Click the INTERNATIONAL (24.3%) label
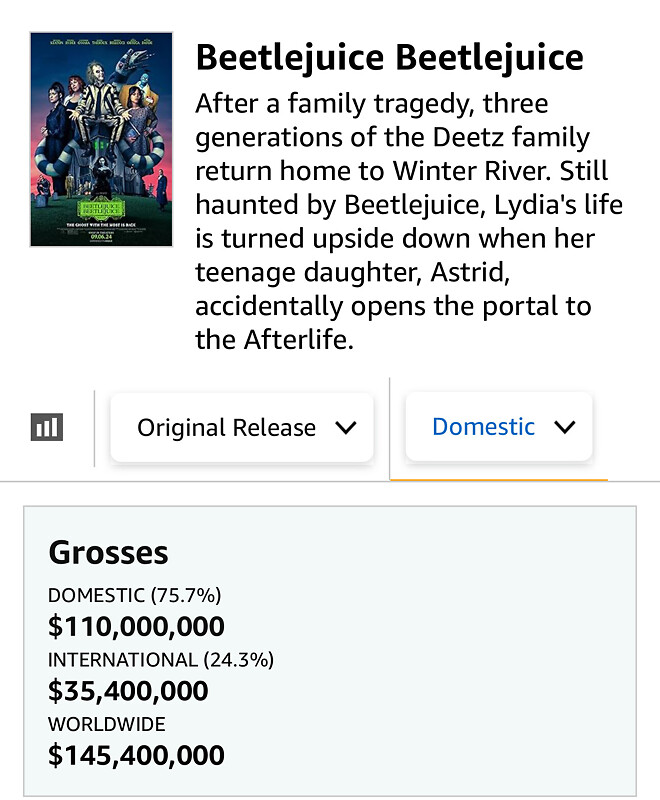660x800 pixels. coord(160,659)
